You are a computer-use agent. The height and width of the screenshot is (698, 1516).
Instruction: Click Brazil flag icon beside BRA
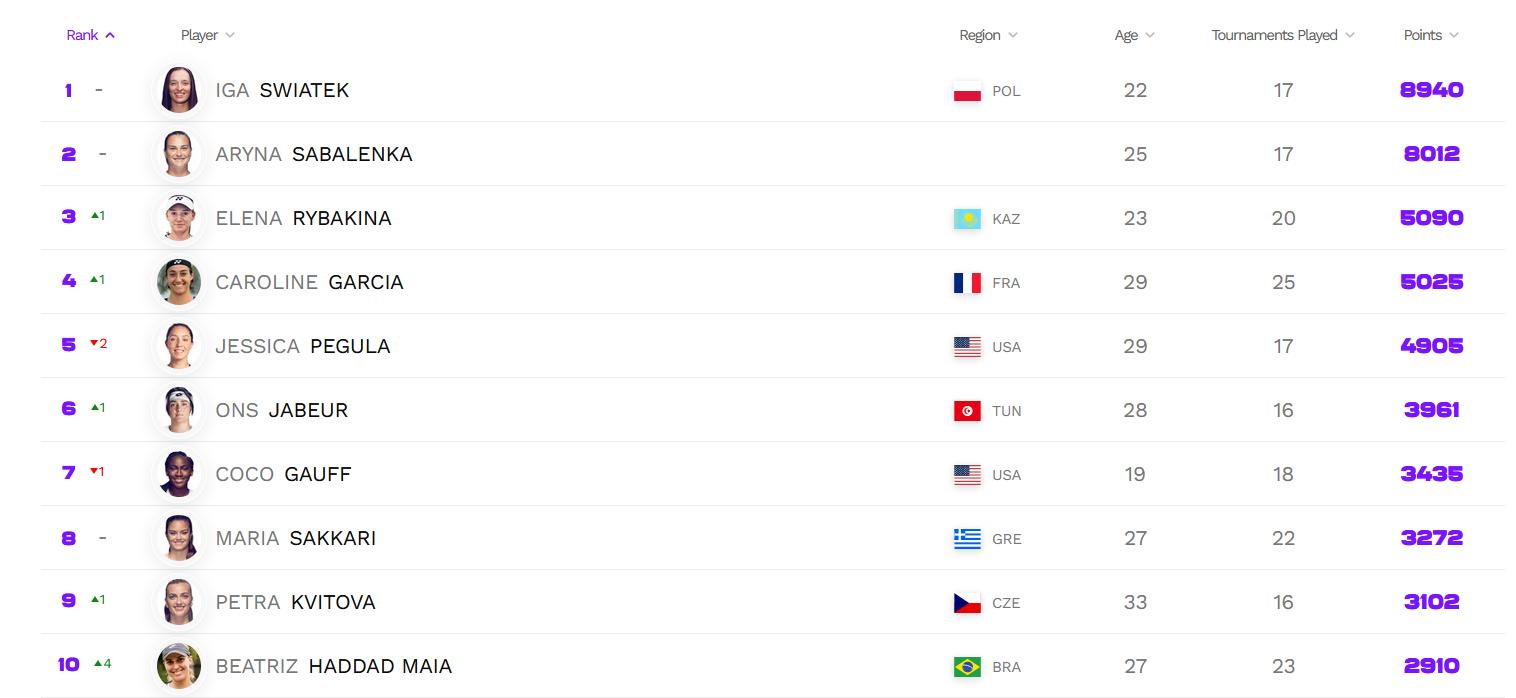point(967,667)
